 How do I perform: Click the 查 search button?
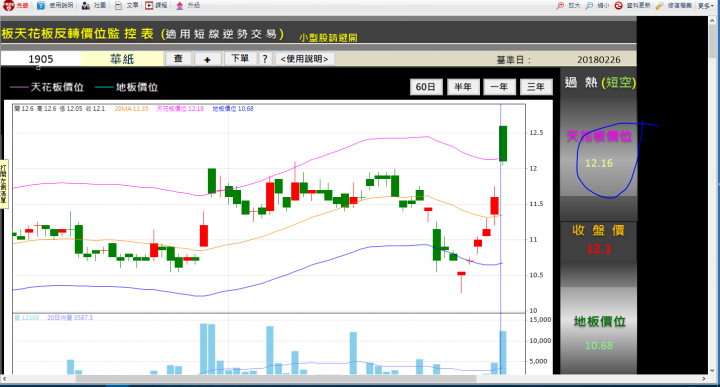[178, 59]
